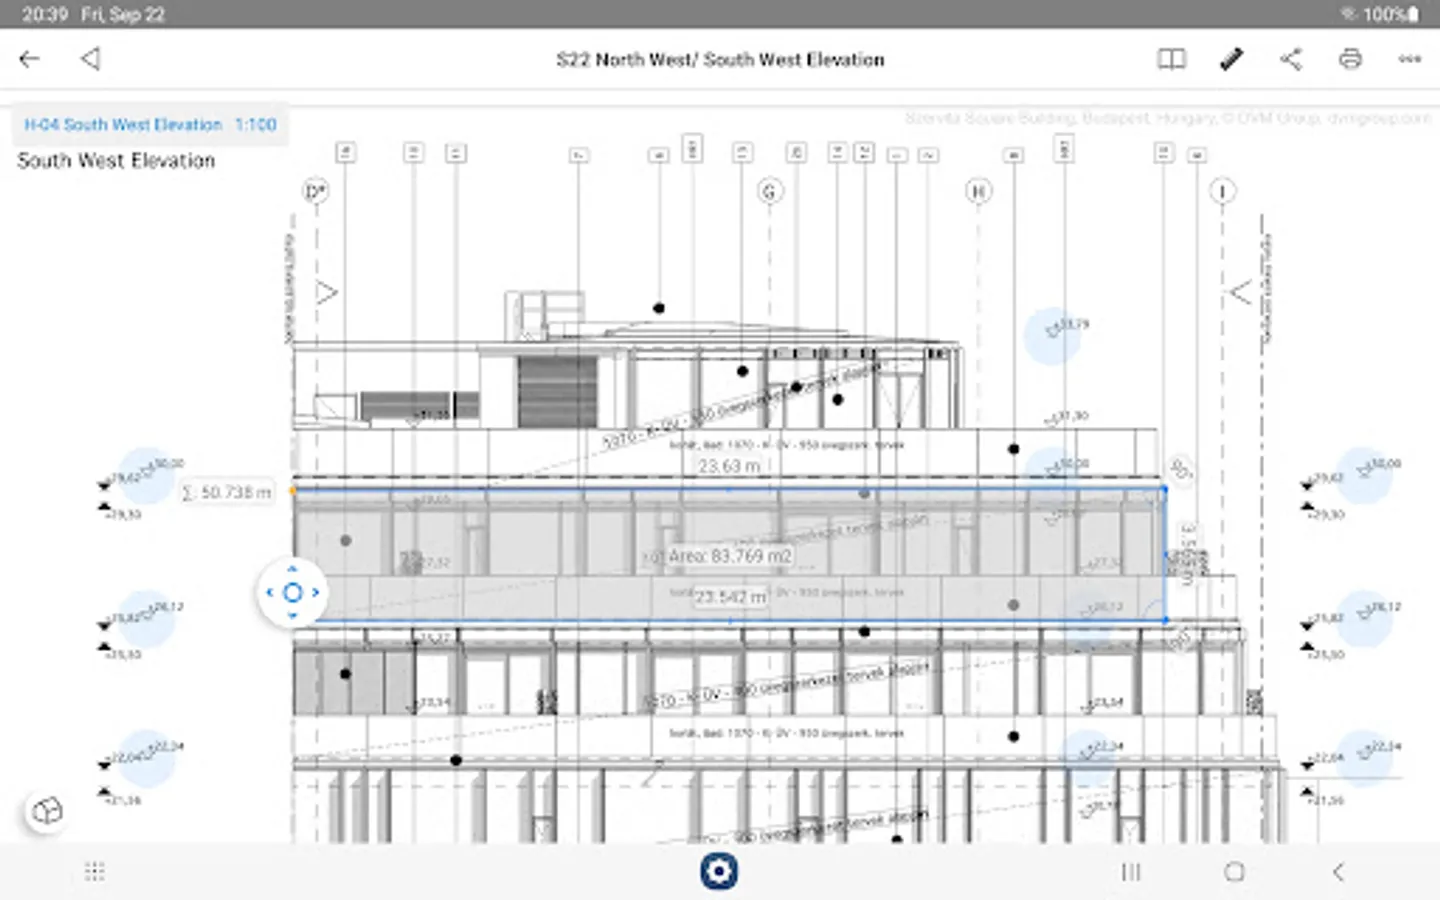Tap the Android back chevron
This screenshot has height=900, width=1440.
tap(1338, 872)
